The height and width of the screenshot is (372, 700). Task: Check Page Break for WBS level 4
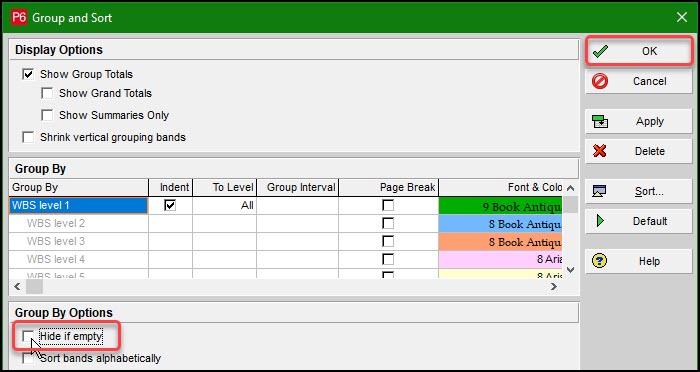point(388,259)
